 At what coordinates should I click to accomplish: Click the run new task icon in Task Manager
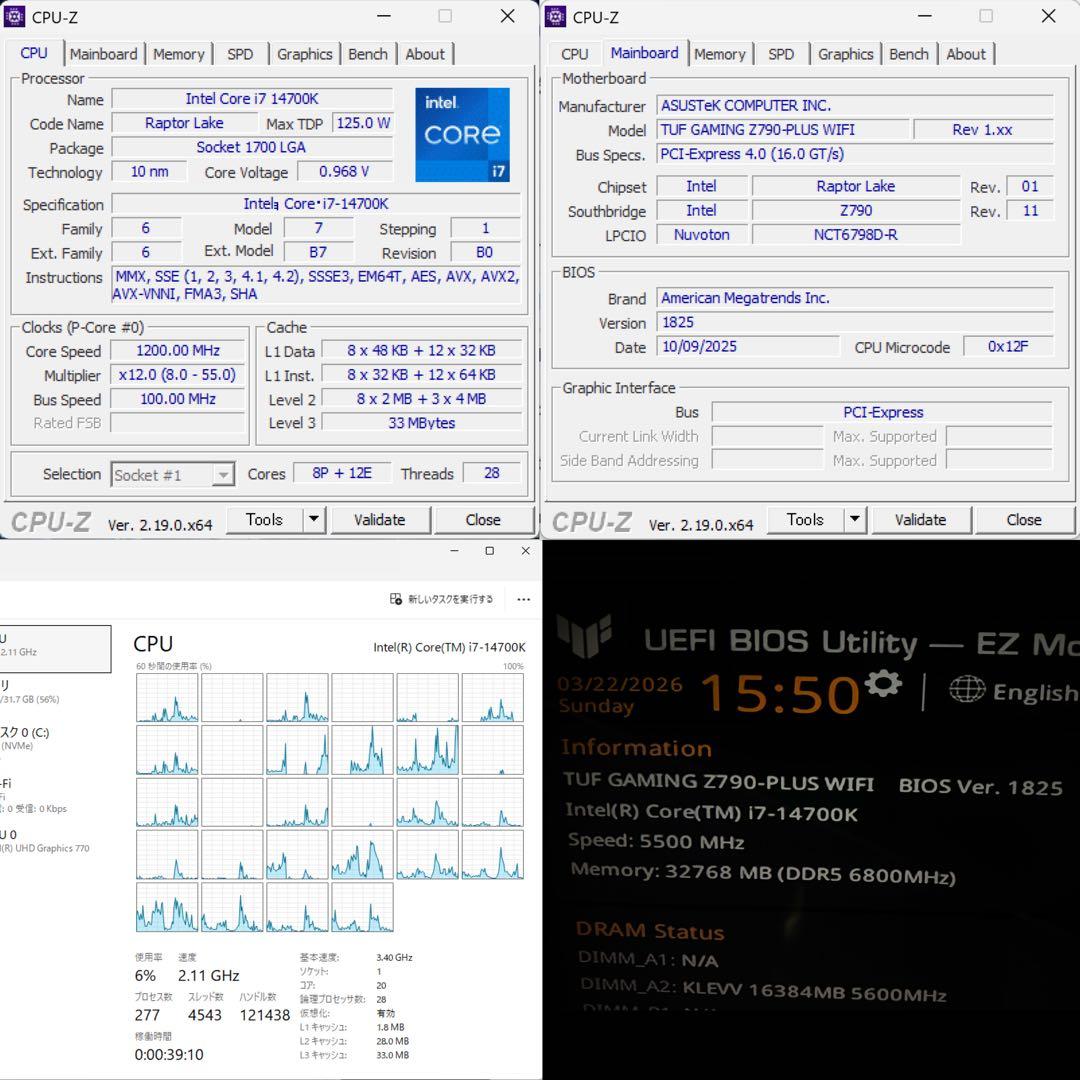coord(395,599)
